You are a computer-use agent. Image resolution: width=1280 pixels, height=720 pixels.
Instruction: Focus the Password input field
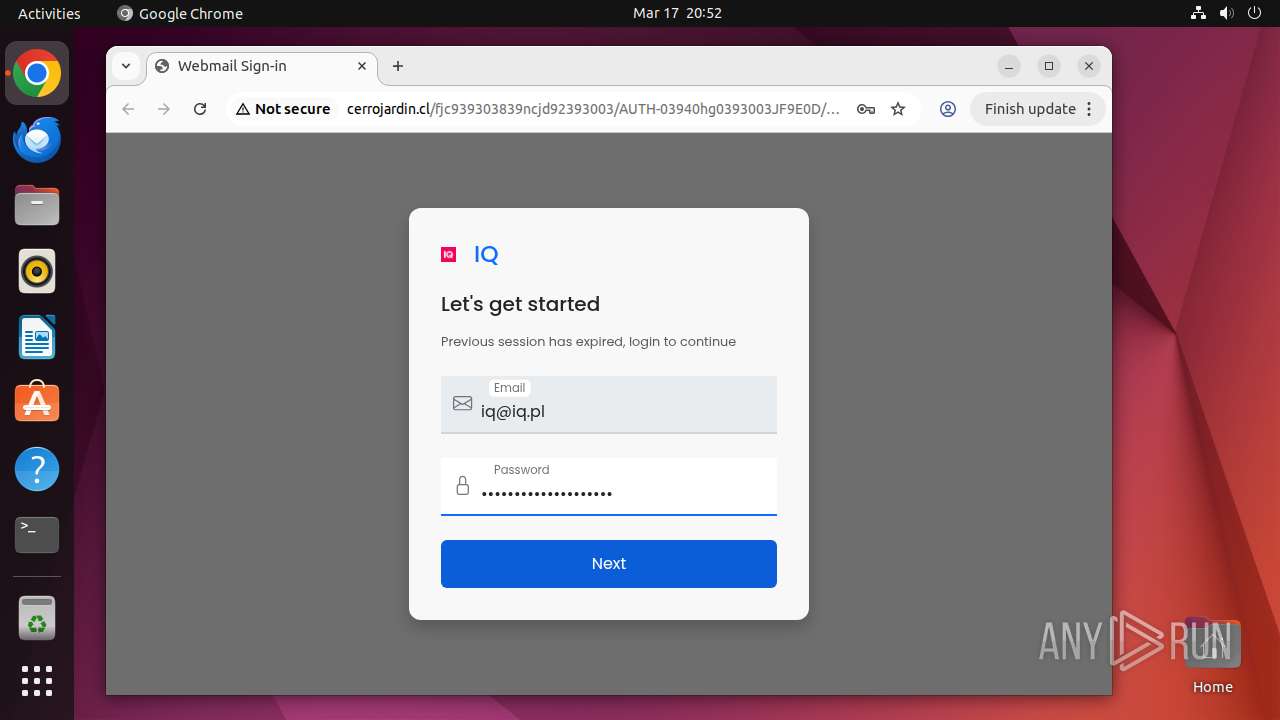tap(609, 487)
